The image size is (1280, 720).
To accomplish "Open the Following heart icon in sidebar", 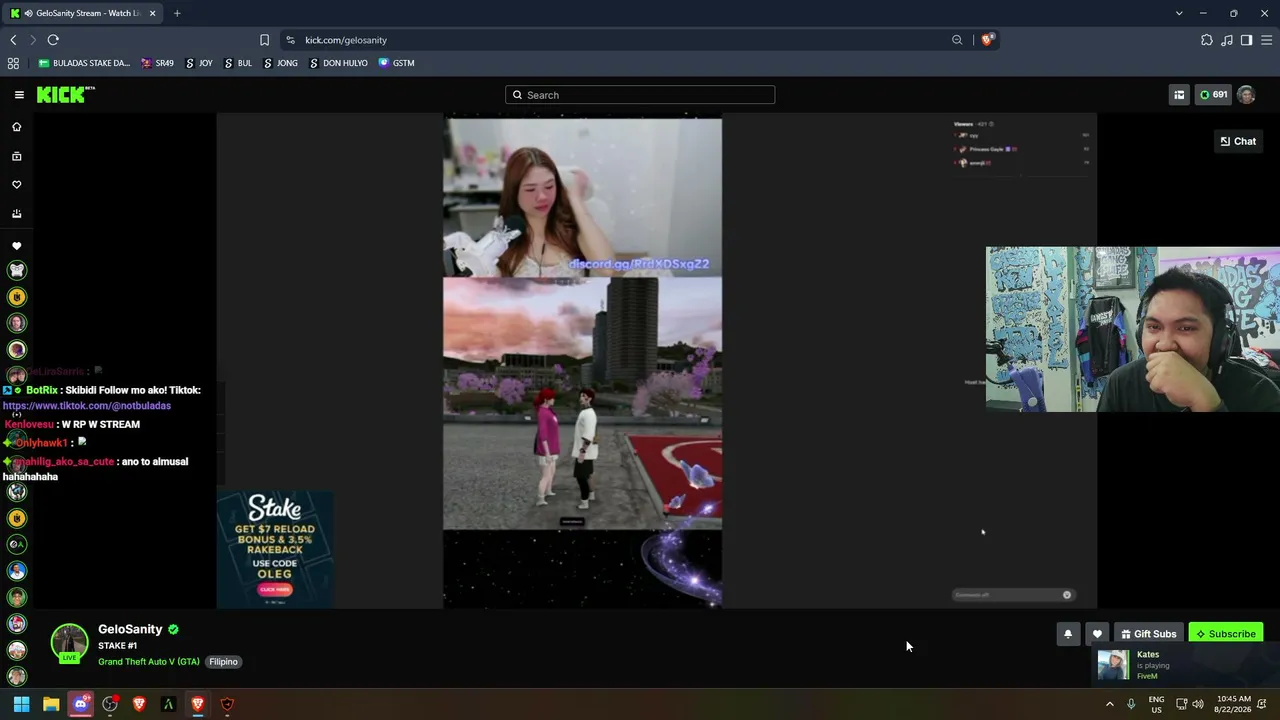I will coord(16,185).
